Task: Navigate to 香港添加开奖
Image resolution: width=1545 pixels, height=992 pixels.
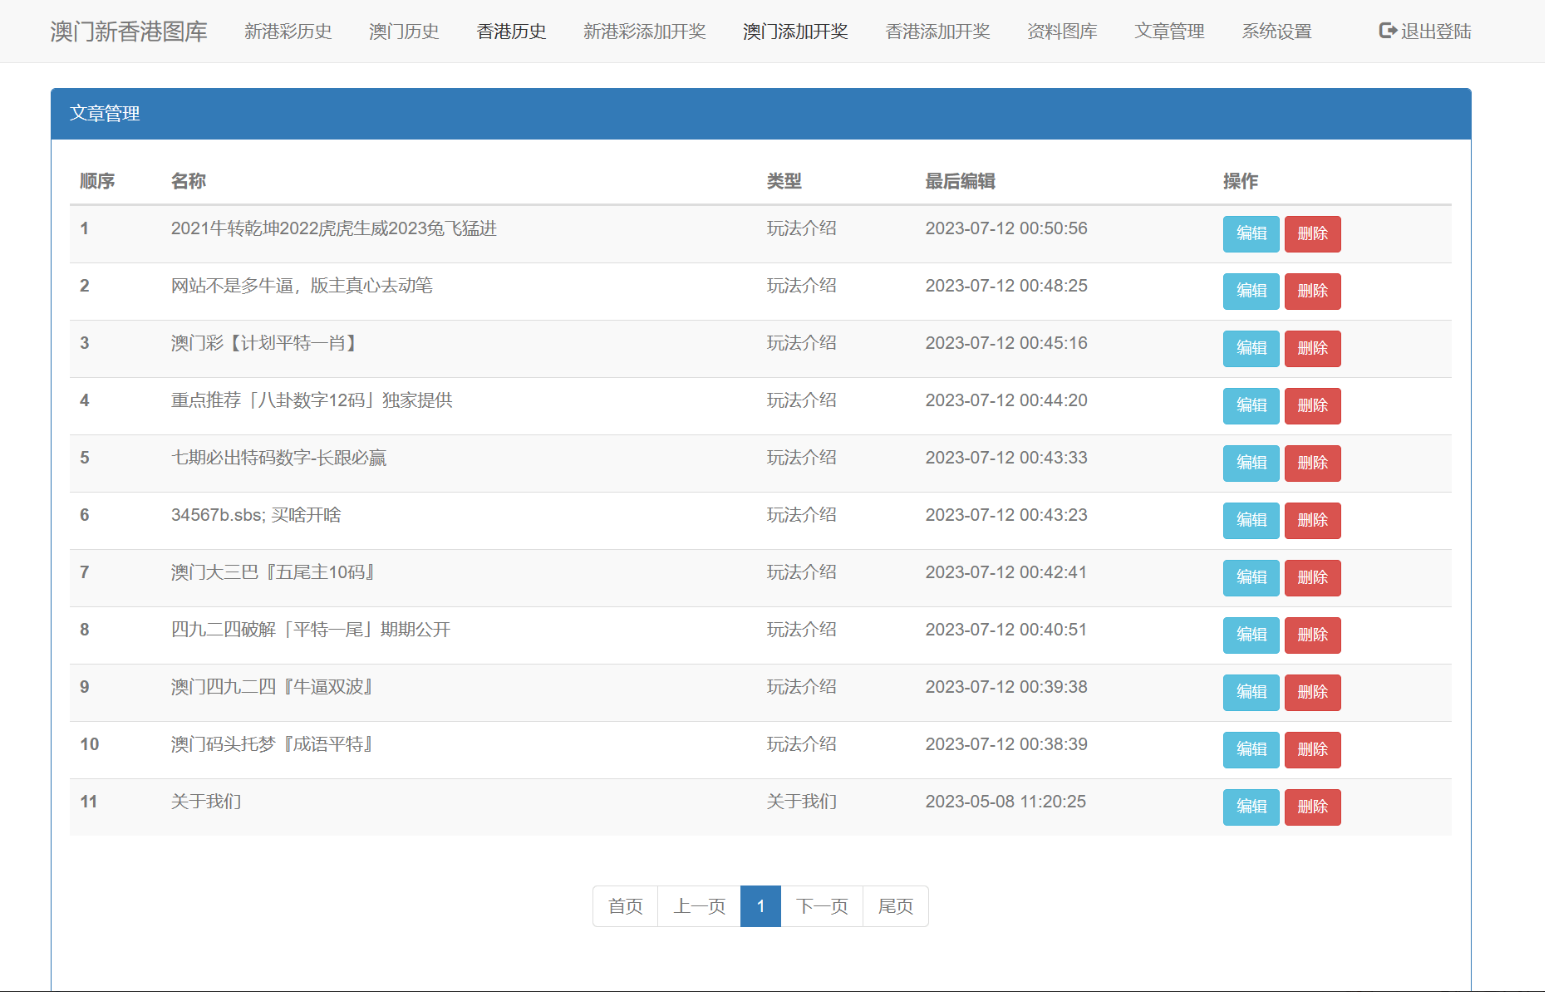Action: (x=937, y=31)
